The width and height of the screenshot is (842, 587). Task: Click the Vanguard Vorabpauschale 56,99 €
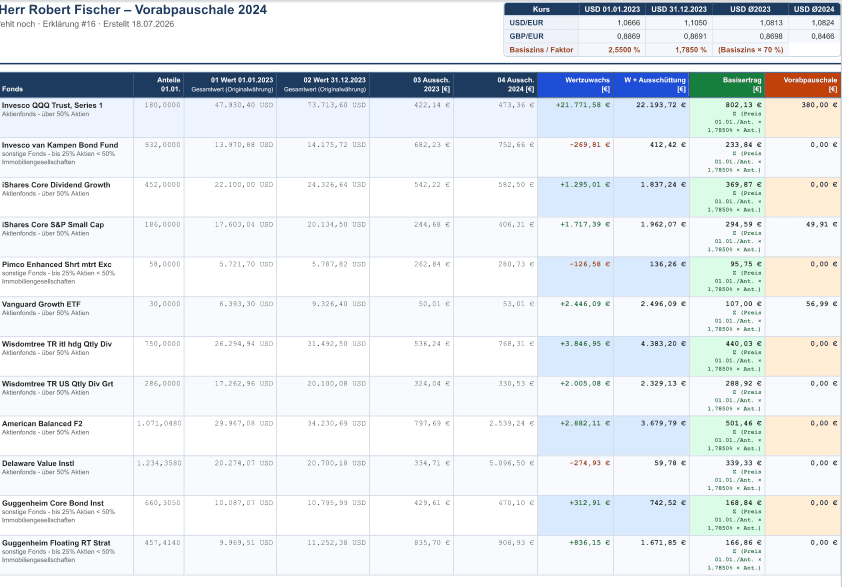click(x=821, y=304)
